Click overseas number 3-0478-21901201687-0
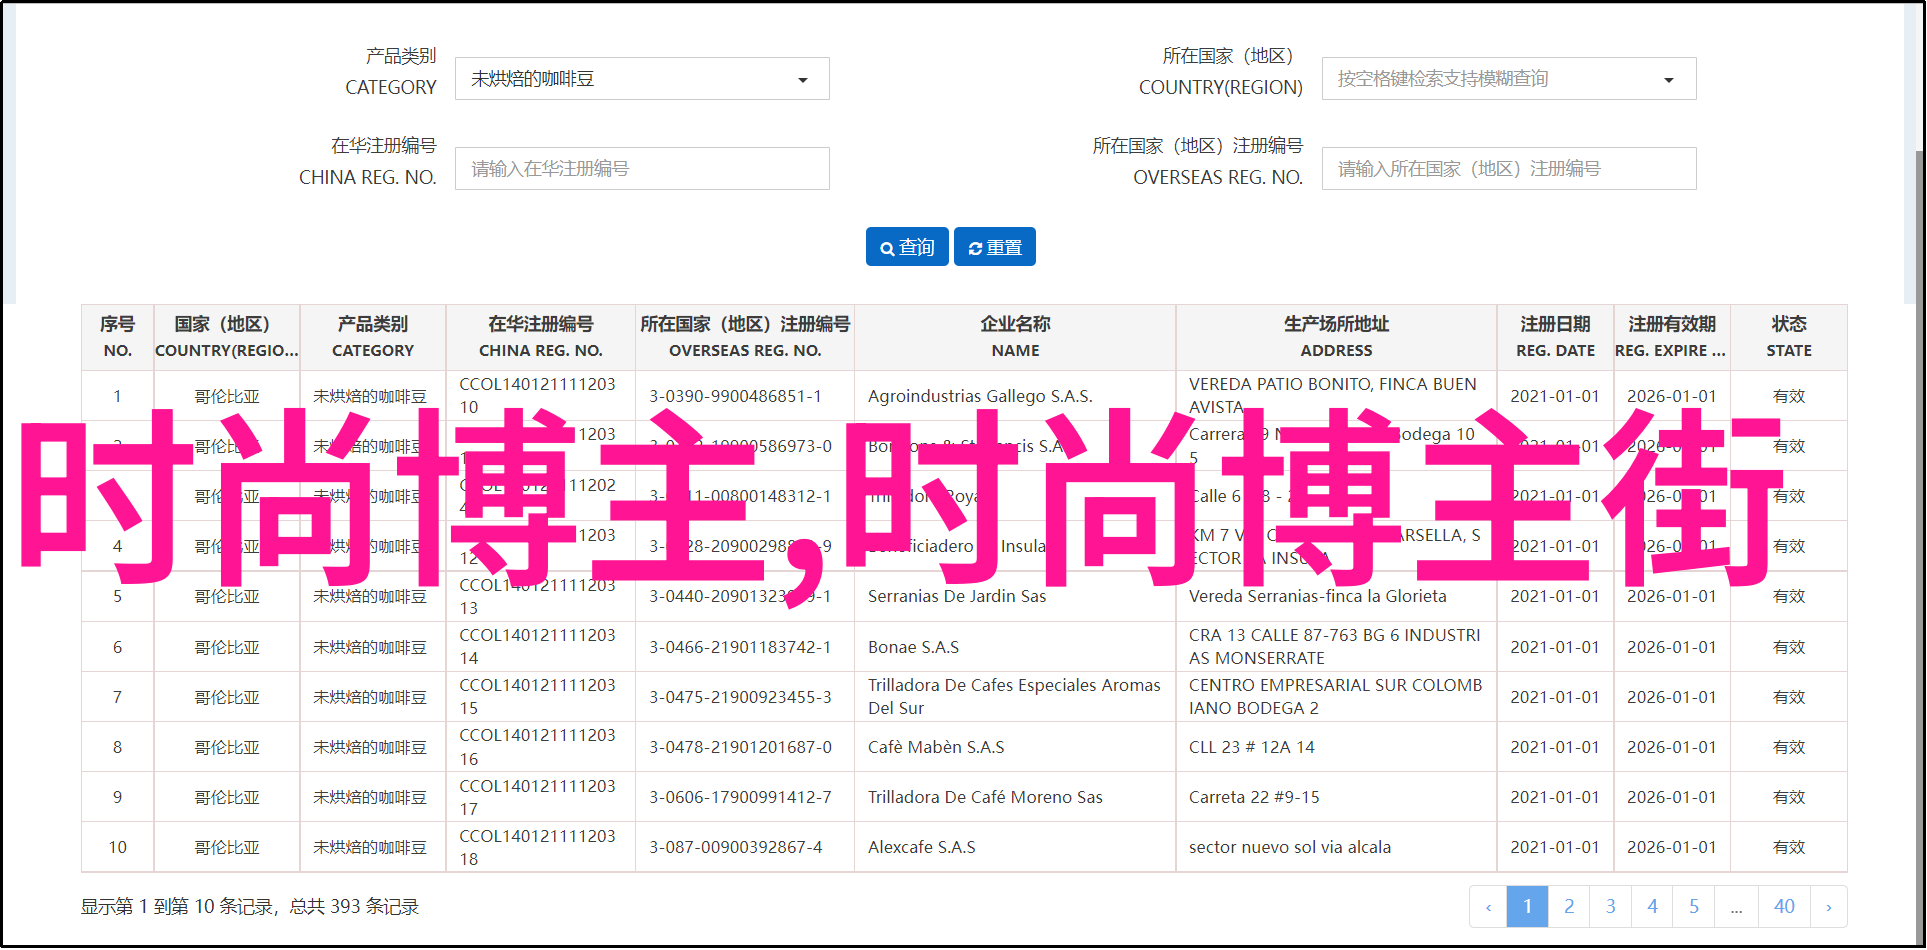This screenshot has width=1927, height=950. click(740, 747)
